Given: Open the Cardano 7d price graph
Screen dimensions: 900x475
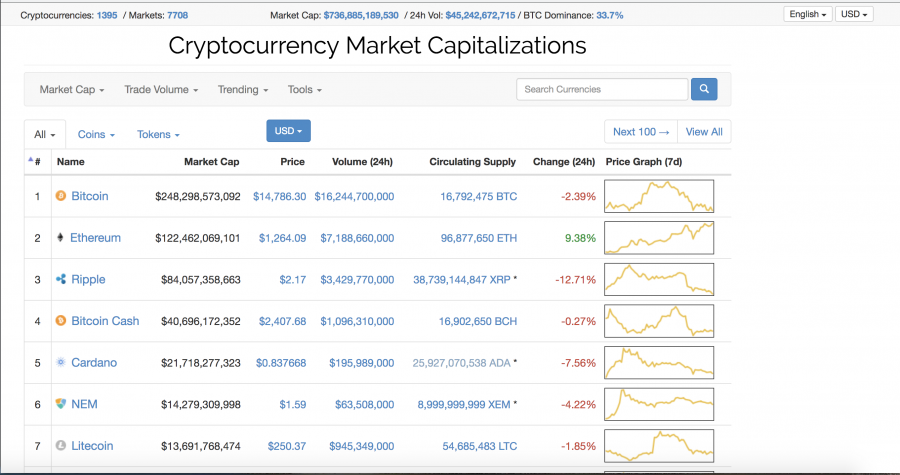Looking at the screenshot, I should 659,363.
